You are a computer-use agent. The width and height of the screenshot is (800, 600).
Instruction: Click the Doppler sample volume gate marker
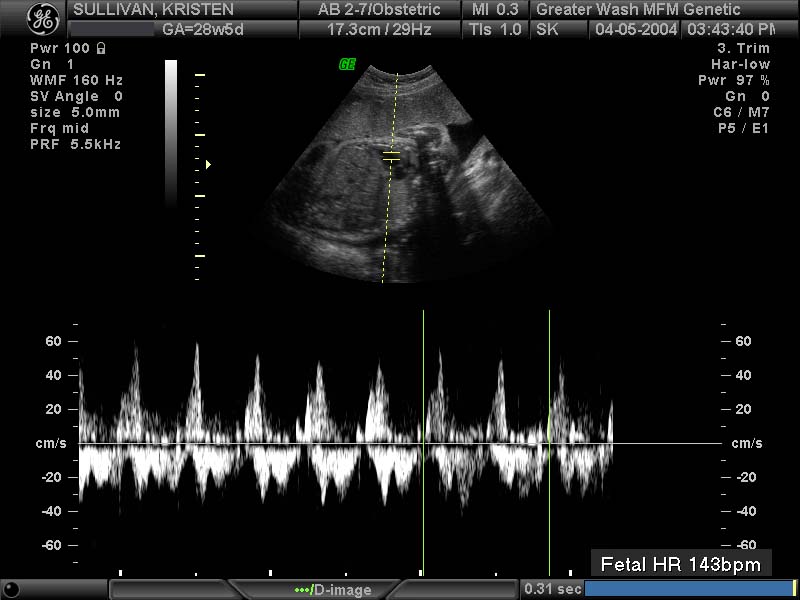click(391, 156)
